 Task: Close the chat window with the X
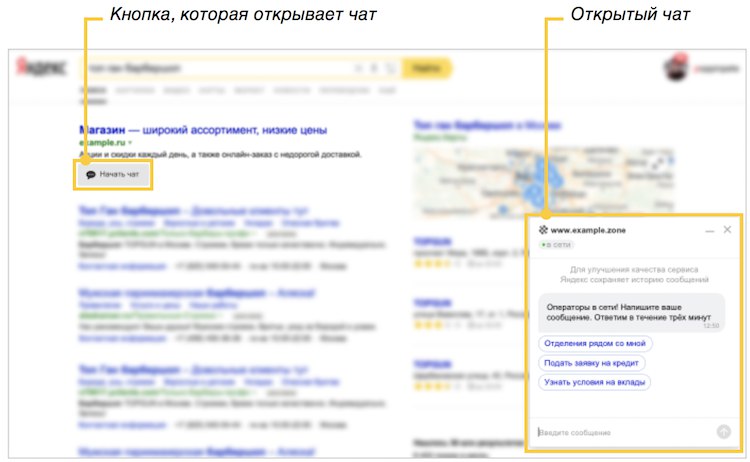pos(727,230)
